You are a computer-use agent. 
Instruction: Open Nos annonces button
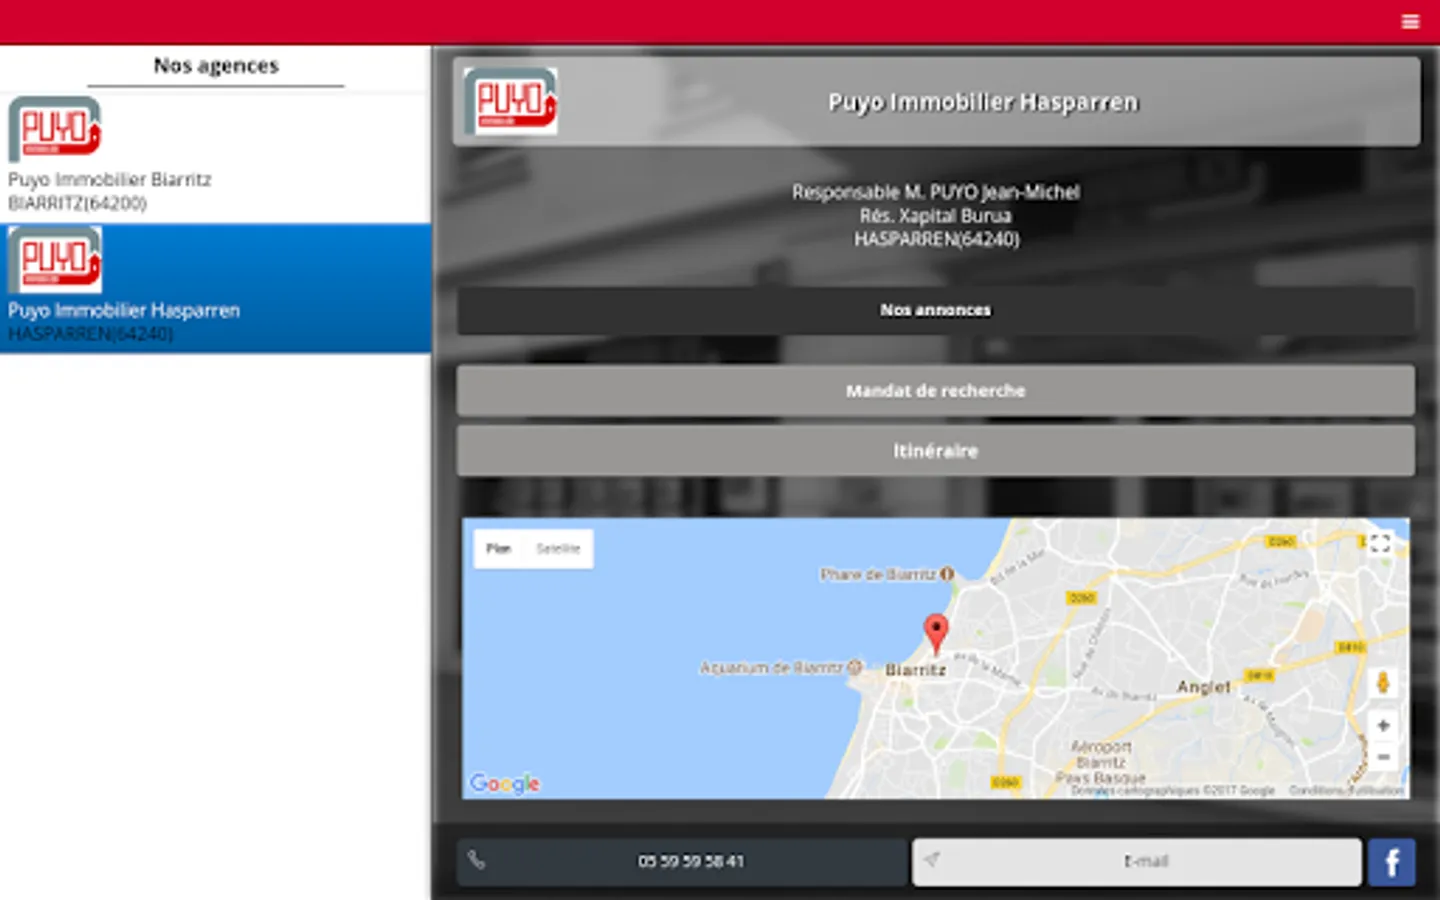[936, 310]
